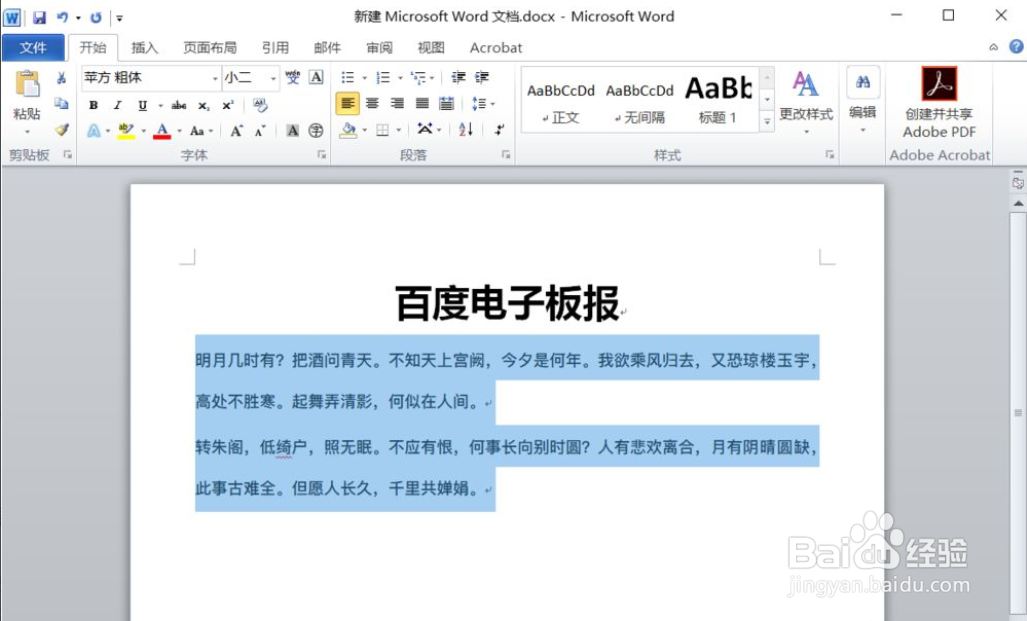
Task: Expand the Styles gallery more button
Action: click(x=766, y=121)
